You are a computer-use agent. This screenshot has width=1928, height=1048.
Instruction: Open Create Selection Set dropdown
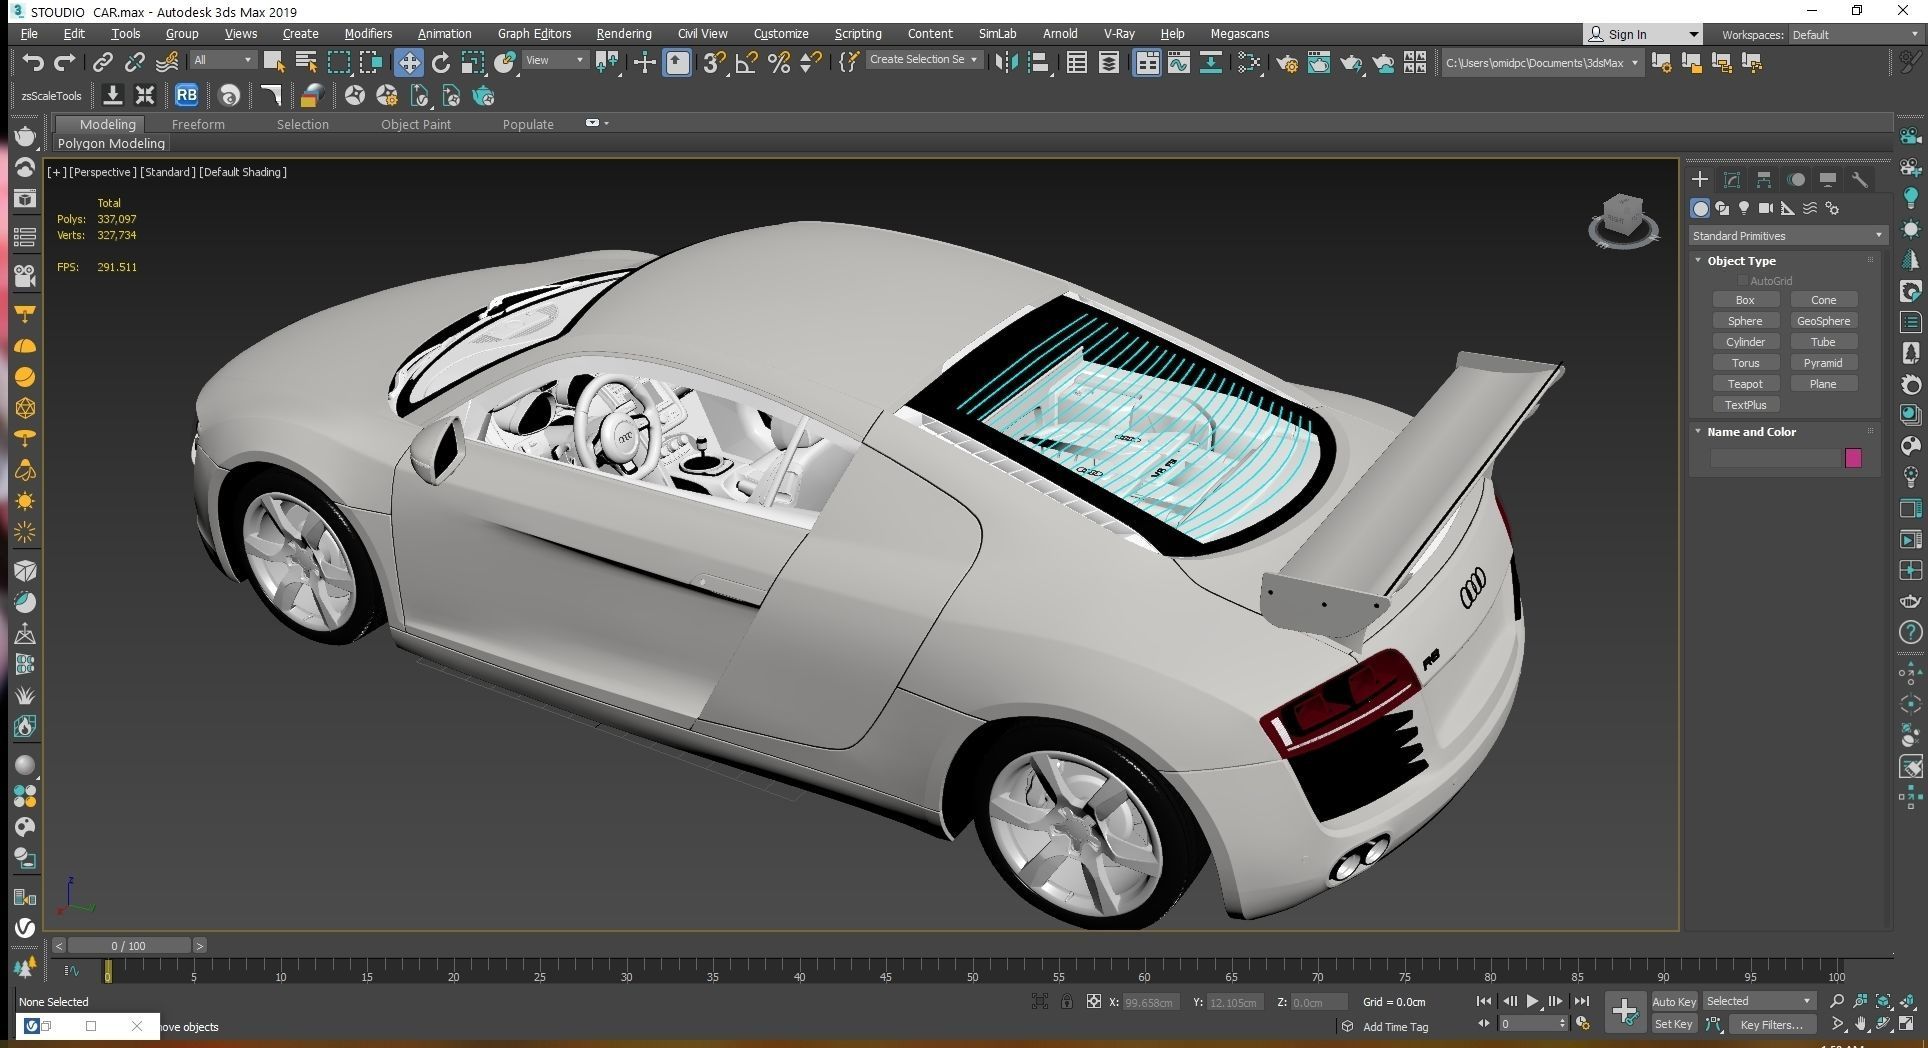(x=923, y=60)
